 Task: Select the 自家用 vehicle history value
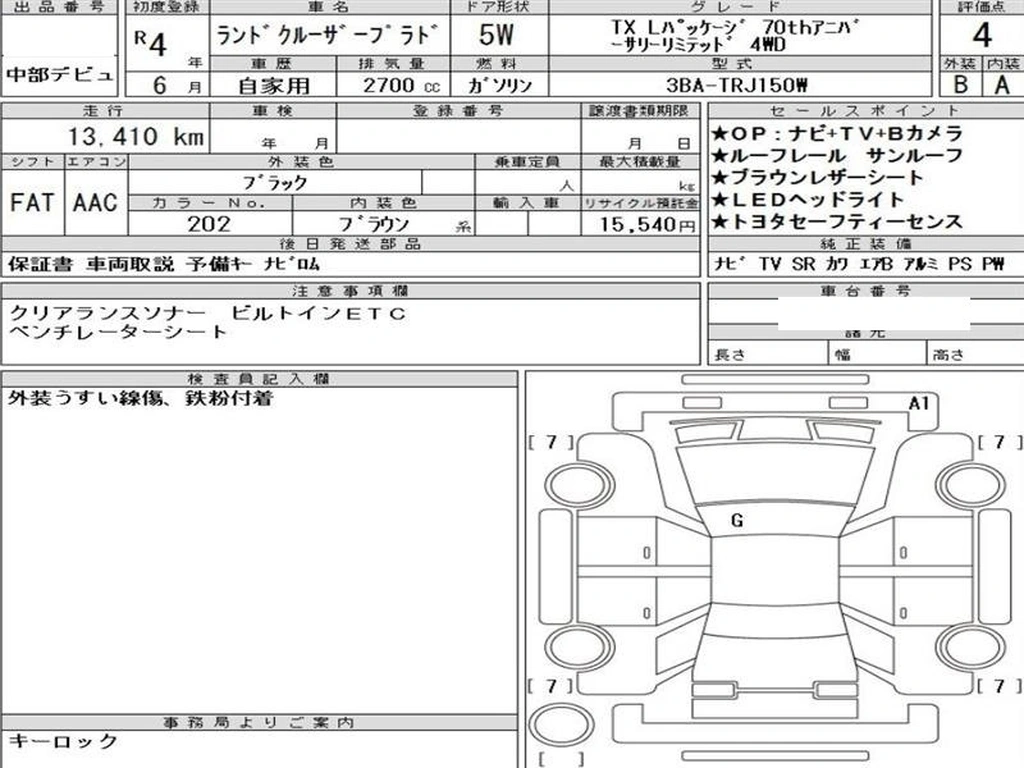click(x=274, y=86)
